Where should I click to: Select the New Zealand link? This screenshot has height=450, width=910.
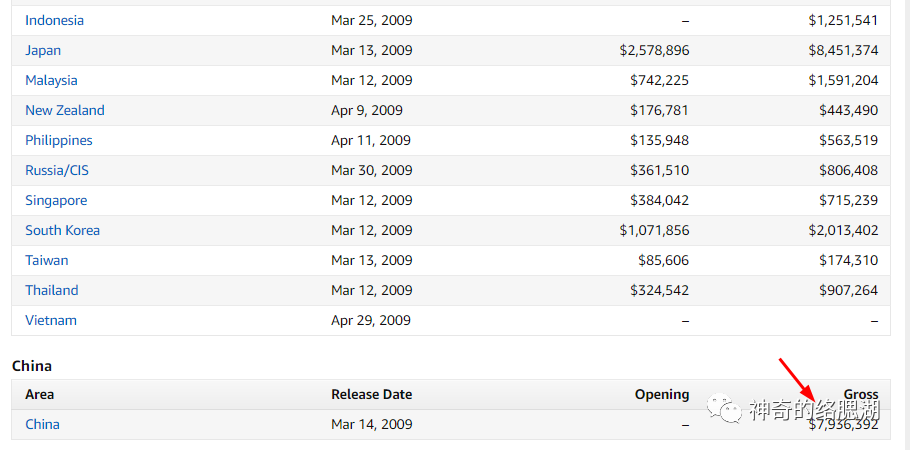(65, 110)
